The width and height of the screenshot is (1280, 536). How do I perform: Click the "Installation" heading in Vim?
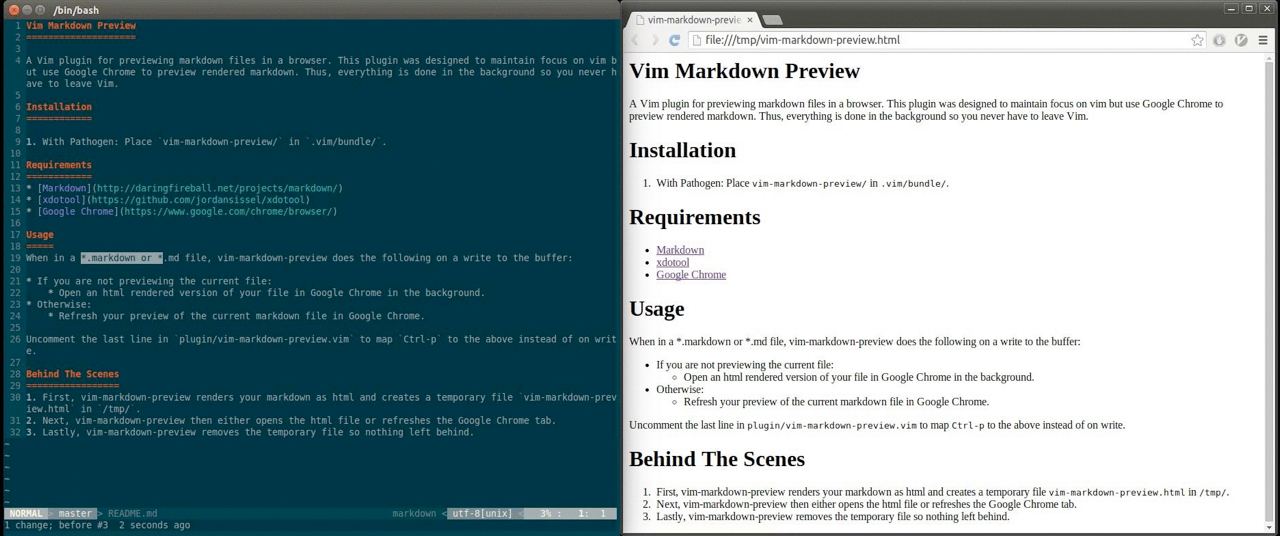[x=59, y=107]
